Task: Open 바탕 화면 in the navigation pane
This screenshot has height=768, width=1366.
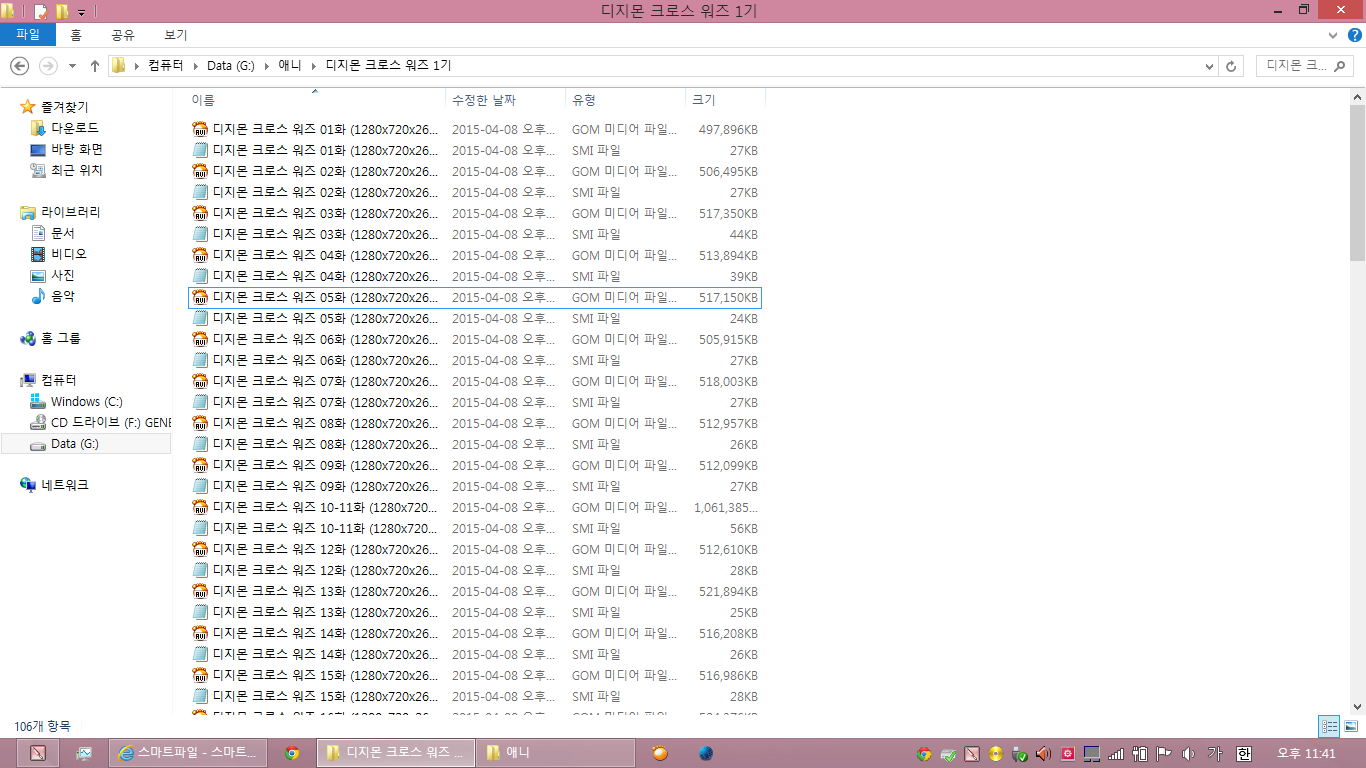Action: (77, 149)
